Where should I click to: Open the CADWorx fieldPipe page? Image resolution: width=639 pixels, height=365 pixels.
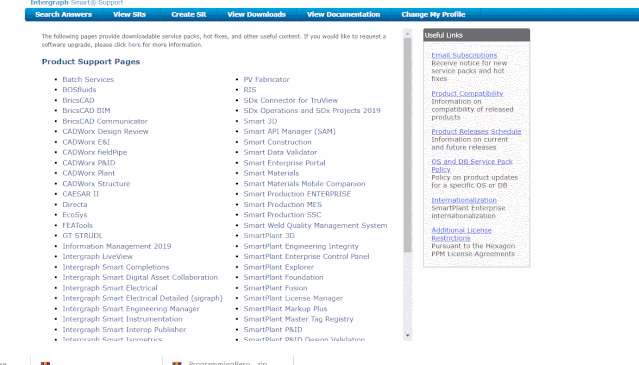pyautogui.click(x=95, y=152)
